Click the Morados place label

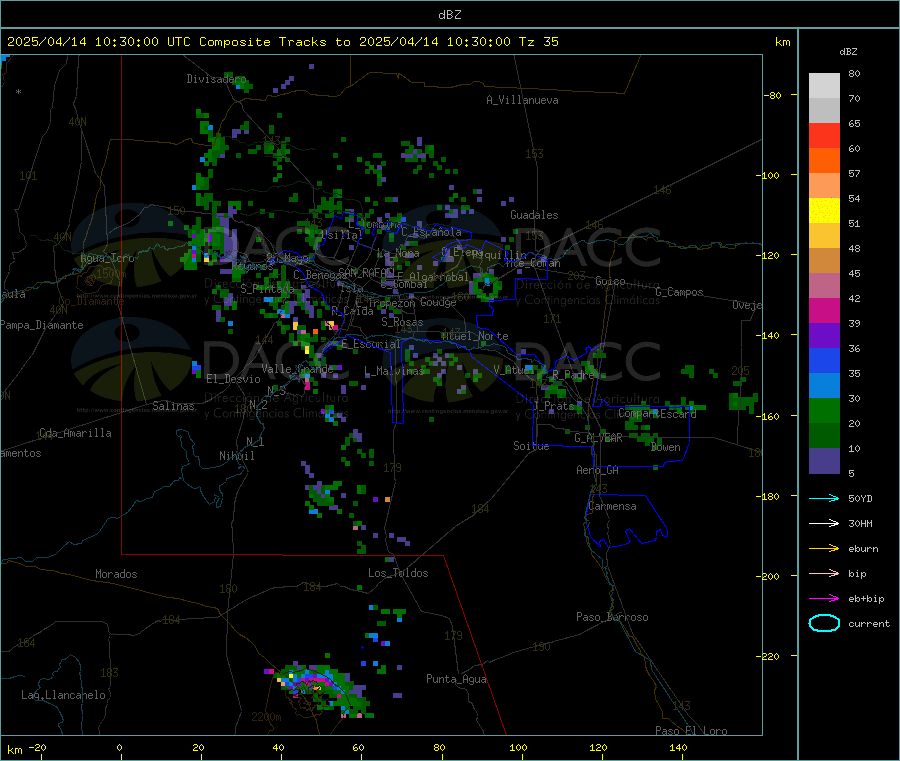coord(116,574)
